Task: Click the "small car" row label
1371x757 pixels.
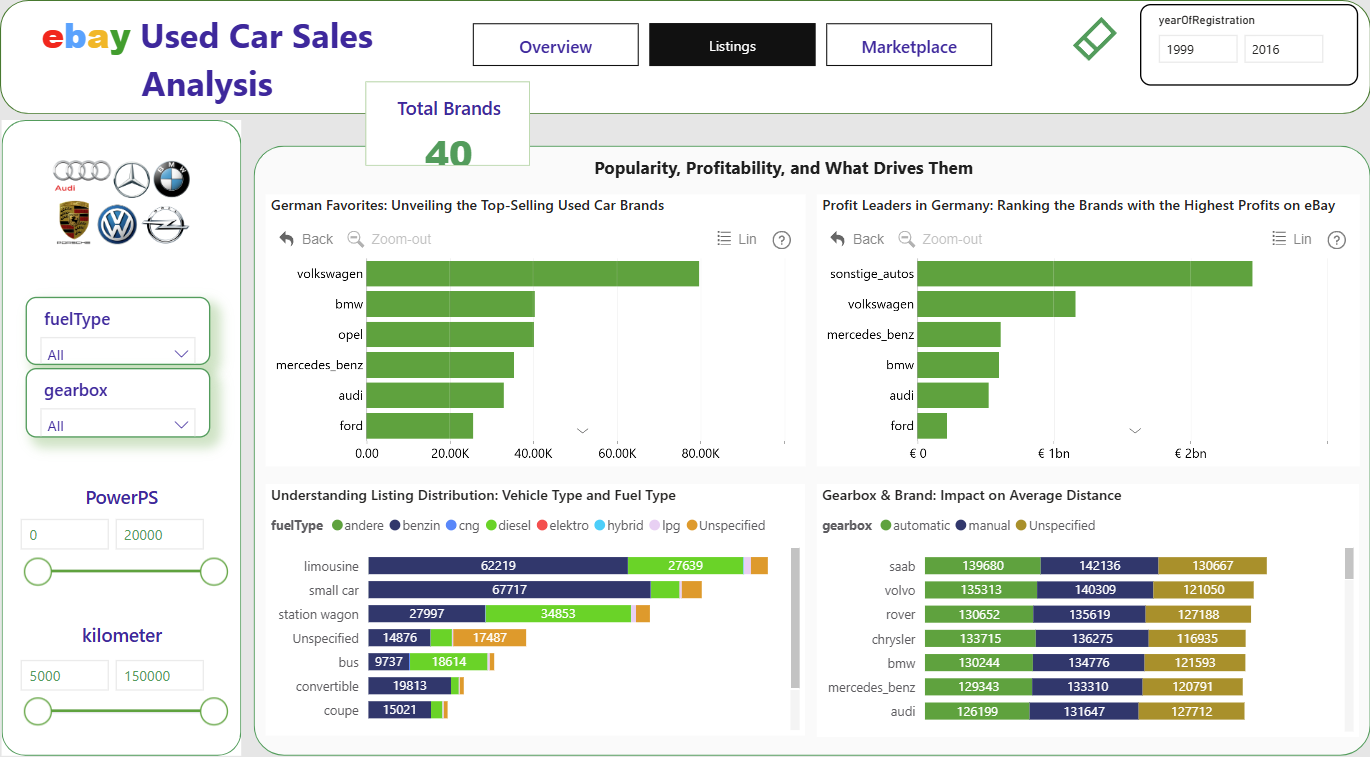Action: [333, 590]
